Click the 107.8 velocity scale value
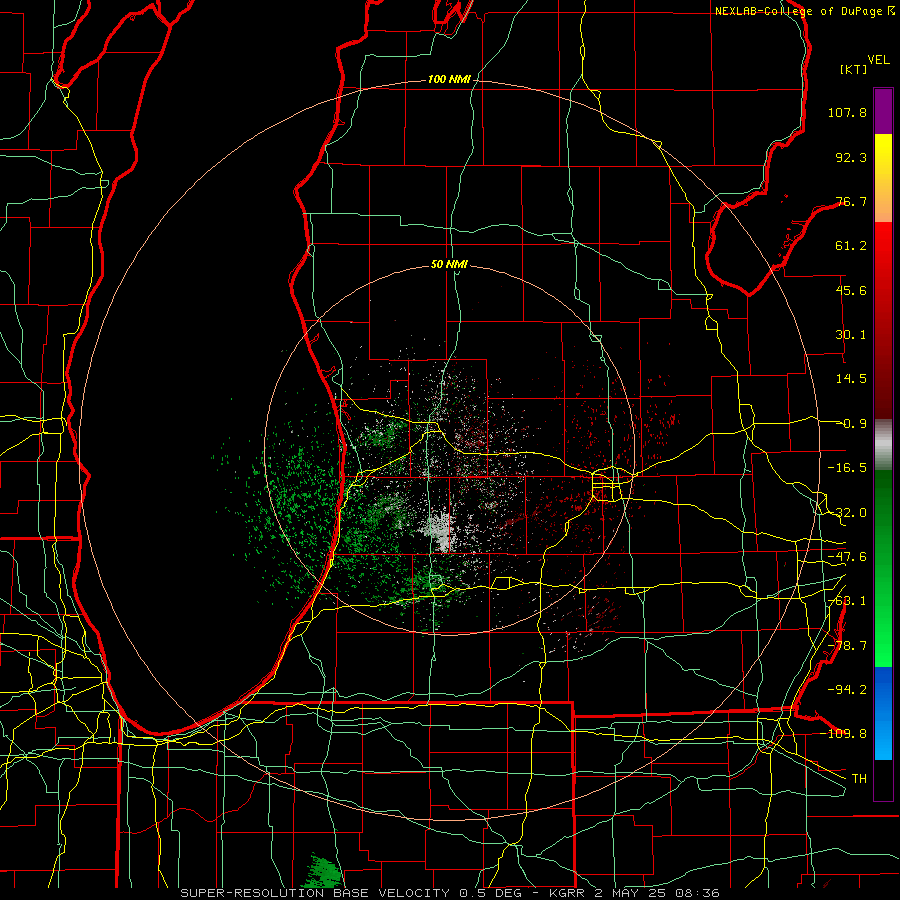 pos(847,112)
